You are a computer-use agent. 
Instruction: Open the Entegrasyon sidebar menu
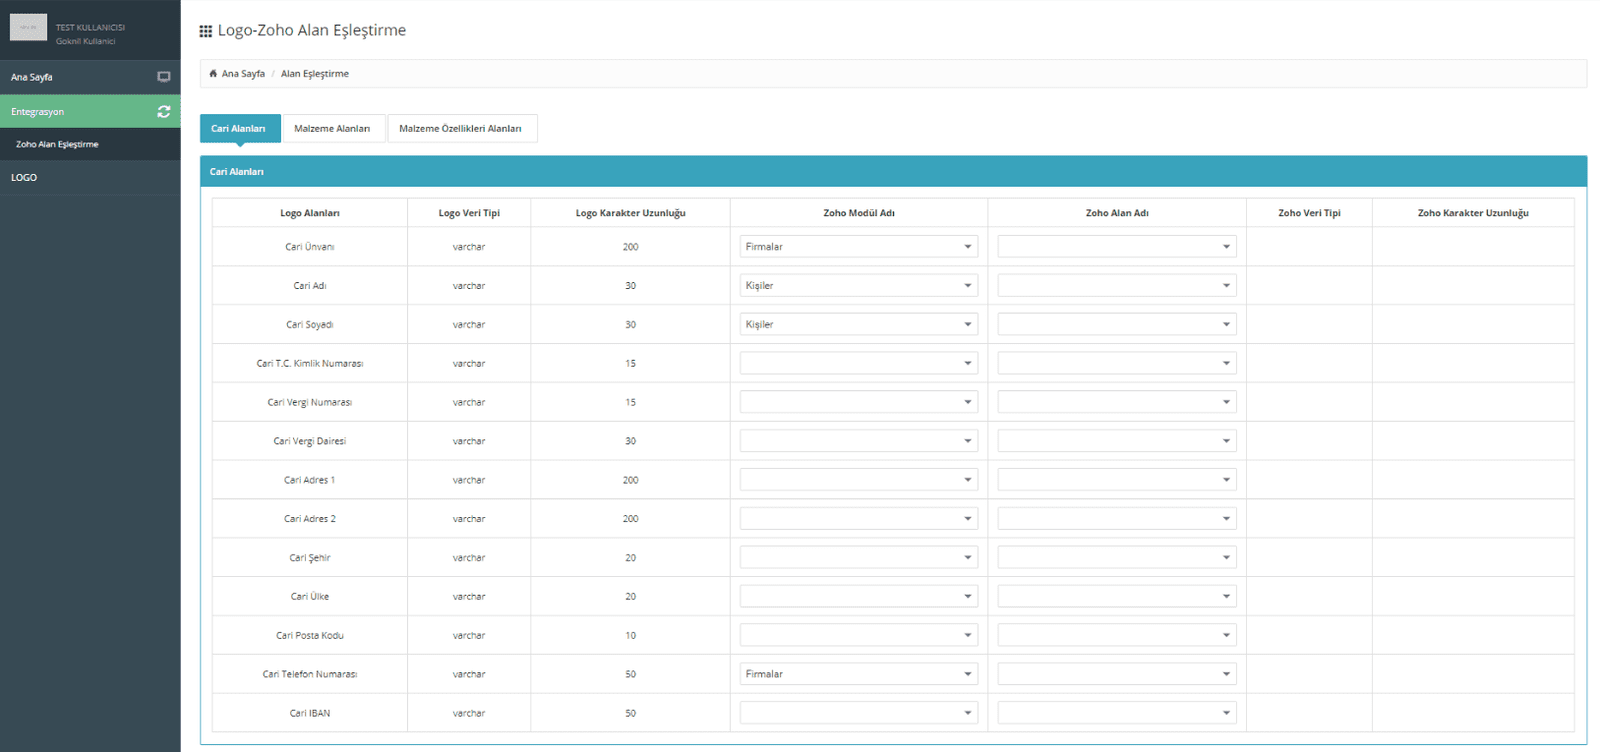tap(90, 111)
